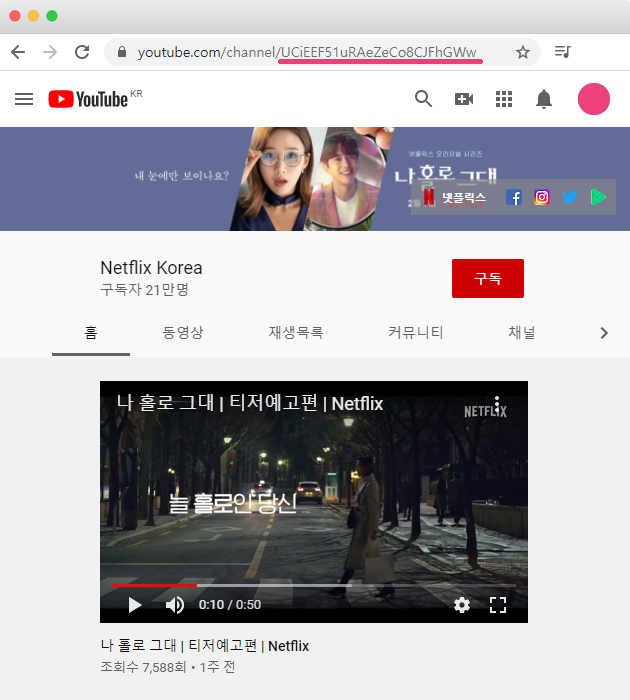Click the address bar URL field
630x700 pixels.
pyautogui.click(x=322, y=52)
